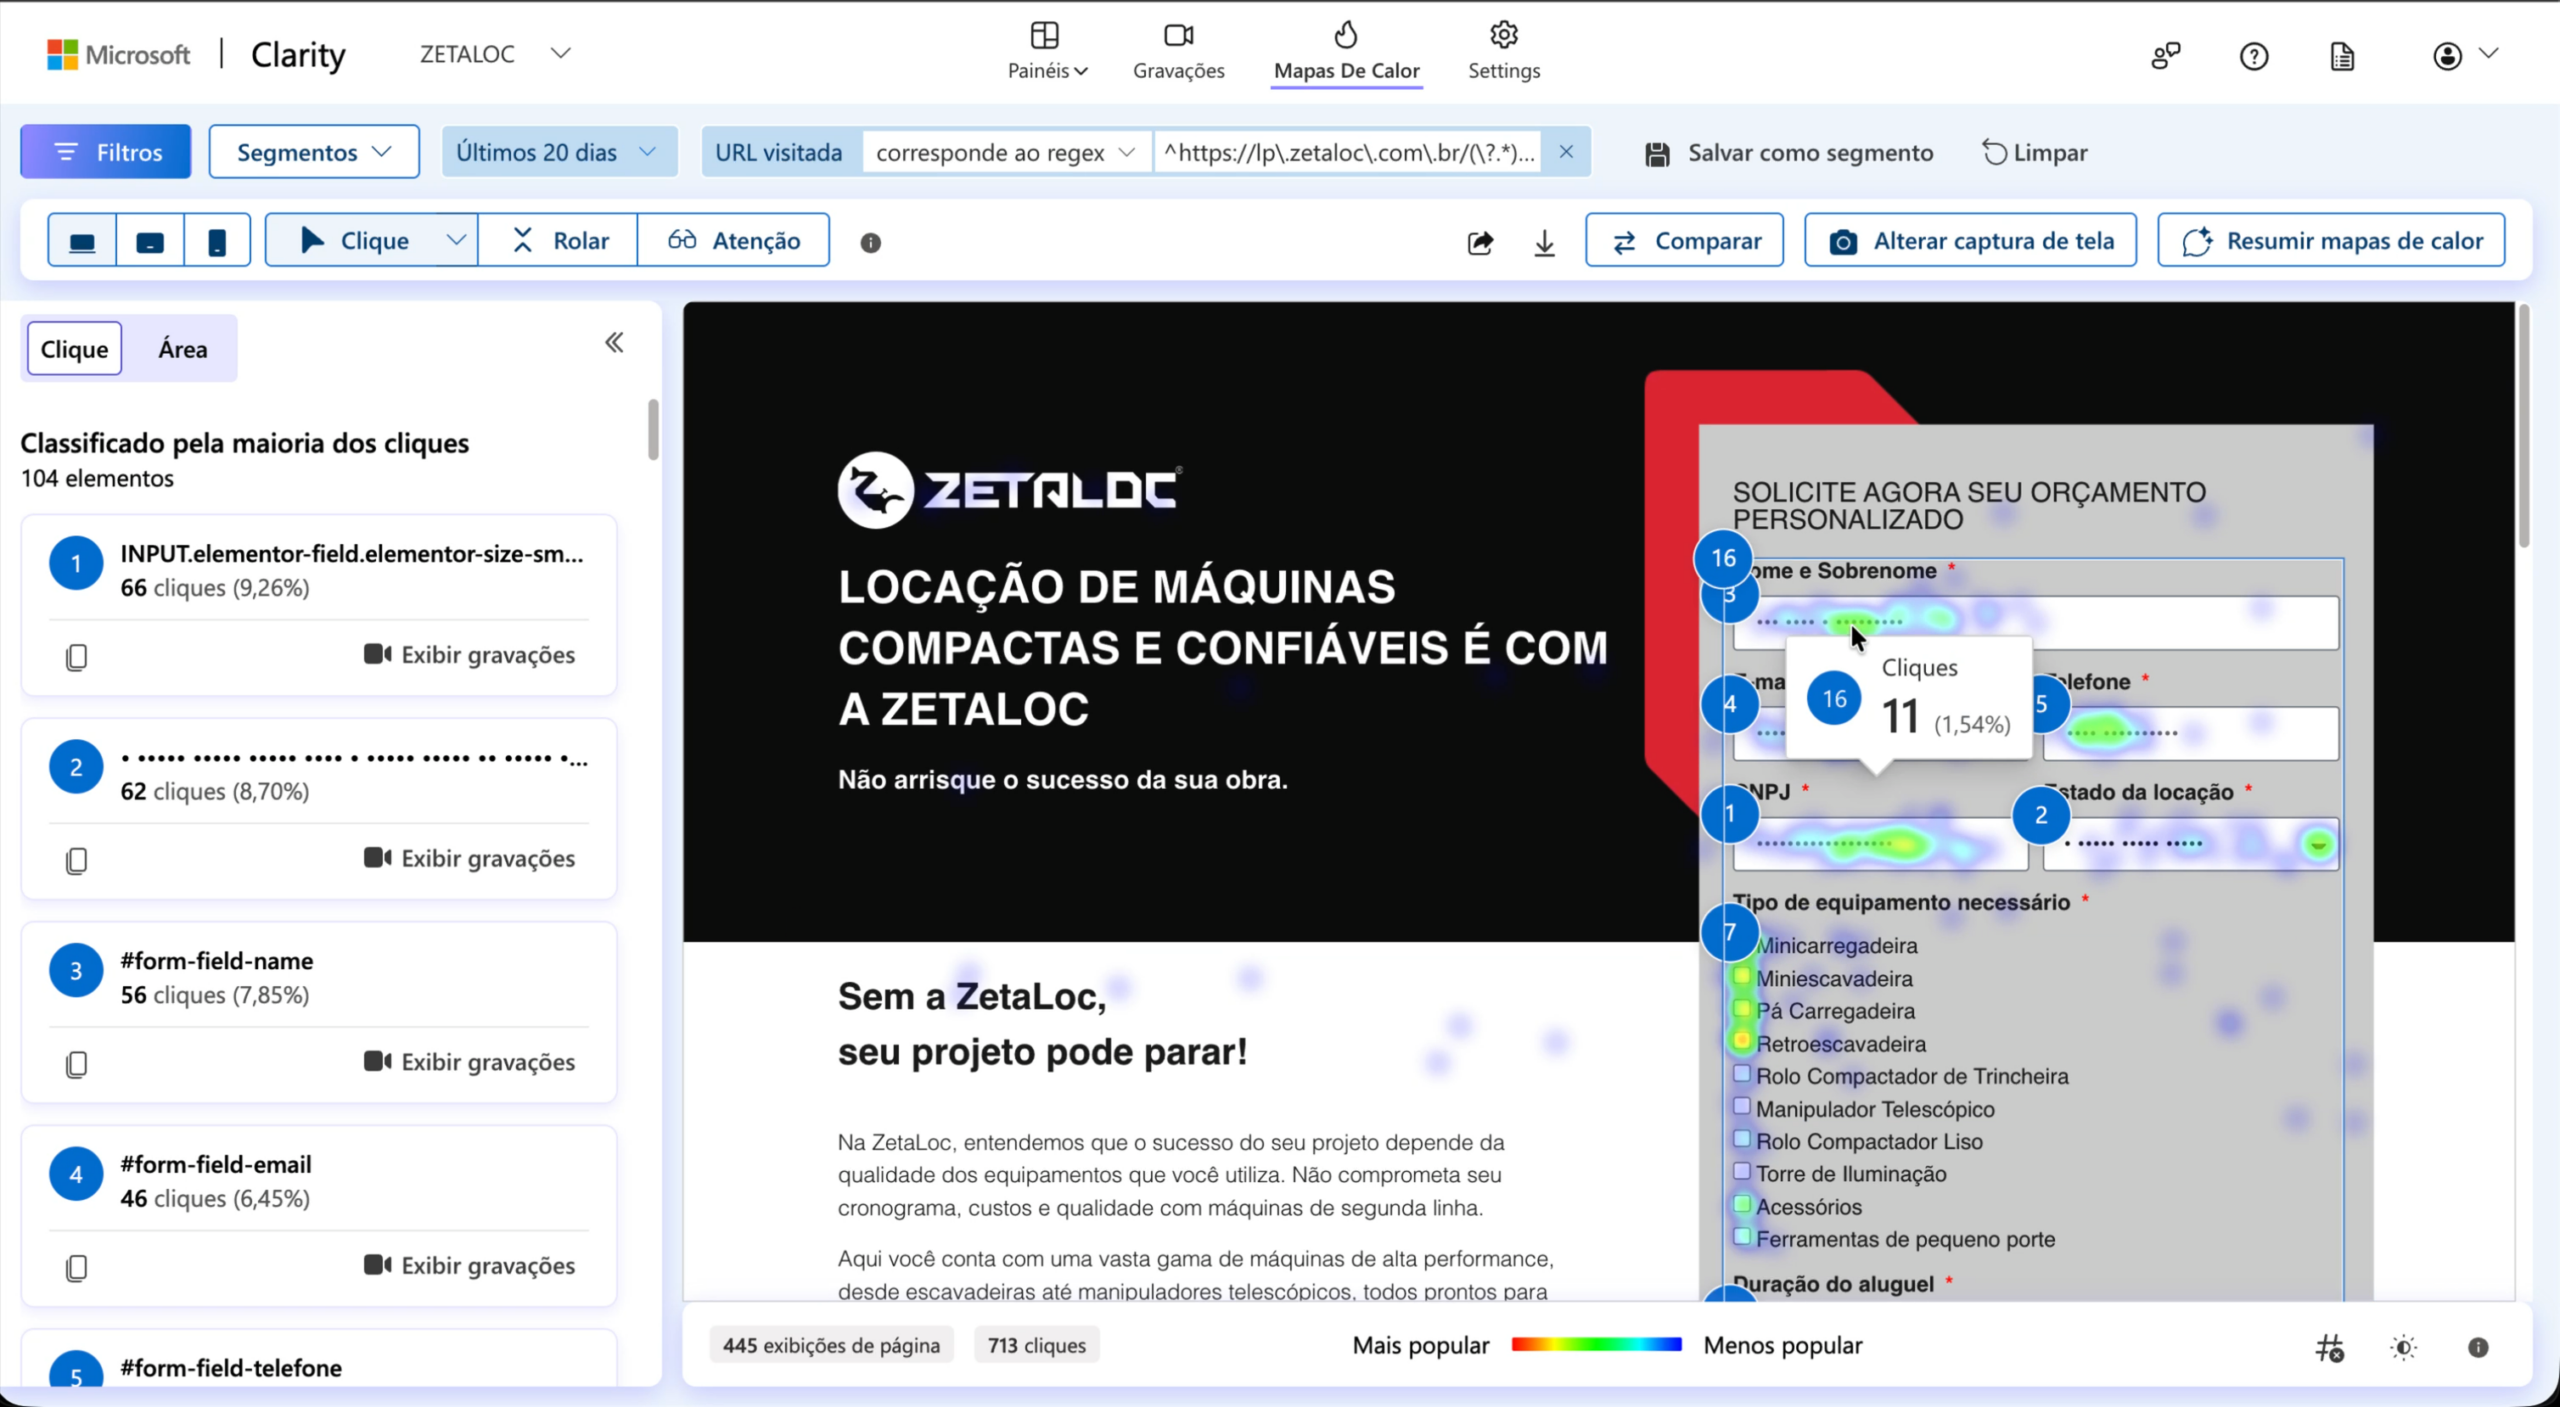The height and width of the screenshot is (1407, 2560).
Task: Expand the Painéis menu
Action: pos(1046,52)
